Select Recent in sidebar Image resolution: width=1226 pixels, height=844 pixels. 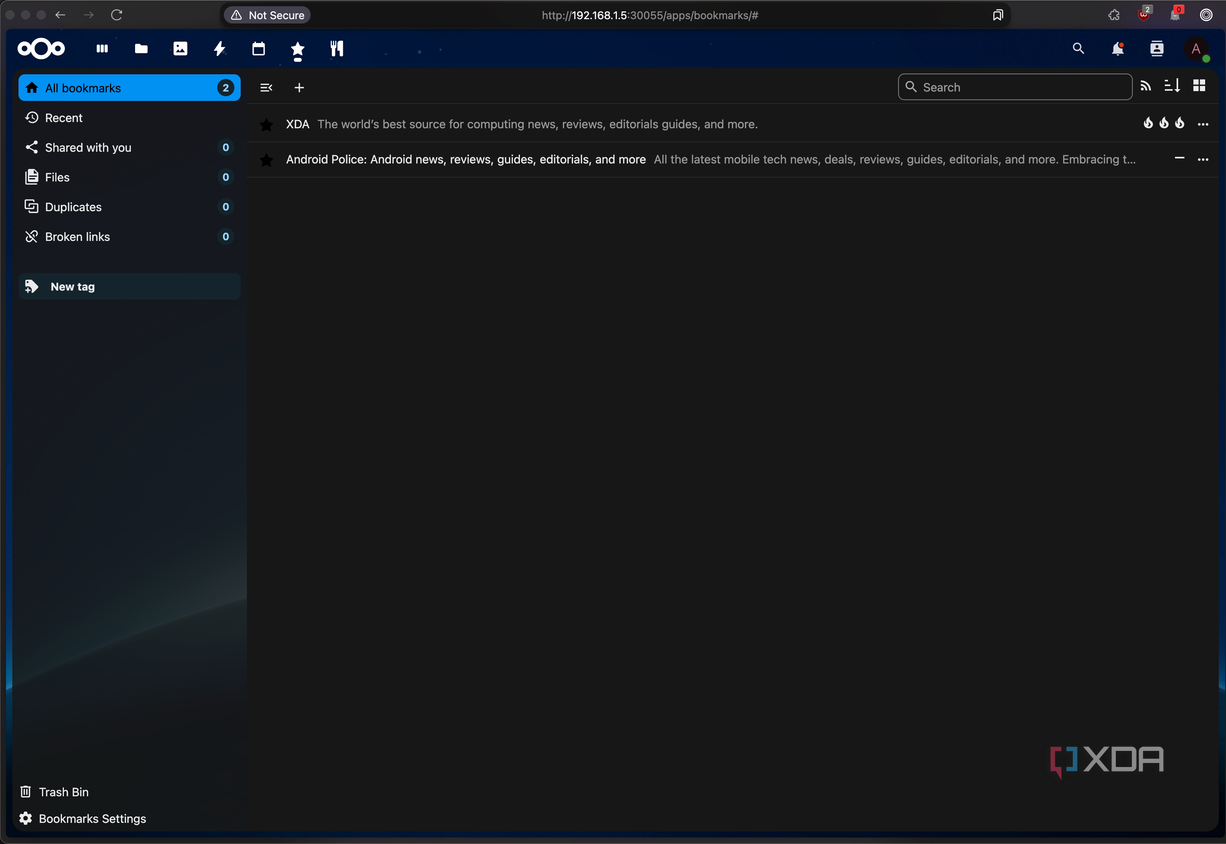click(129, 118)
